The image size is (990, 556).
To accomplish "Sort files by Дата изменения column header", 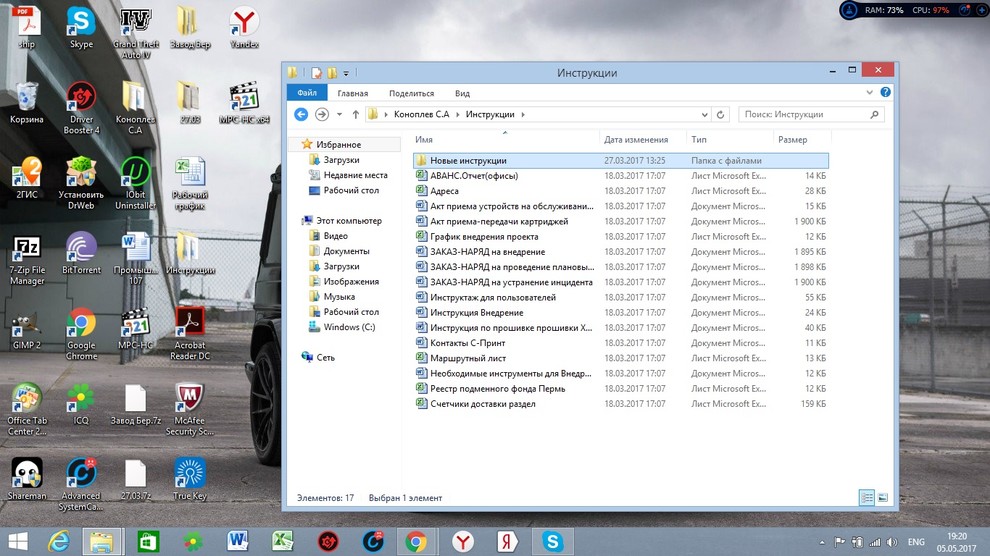I will 636,140.
